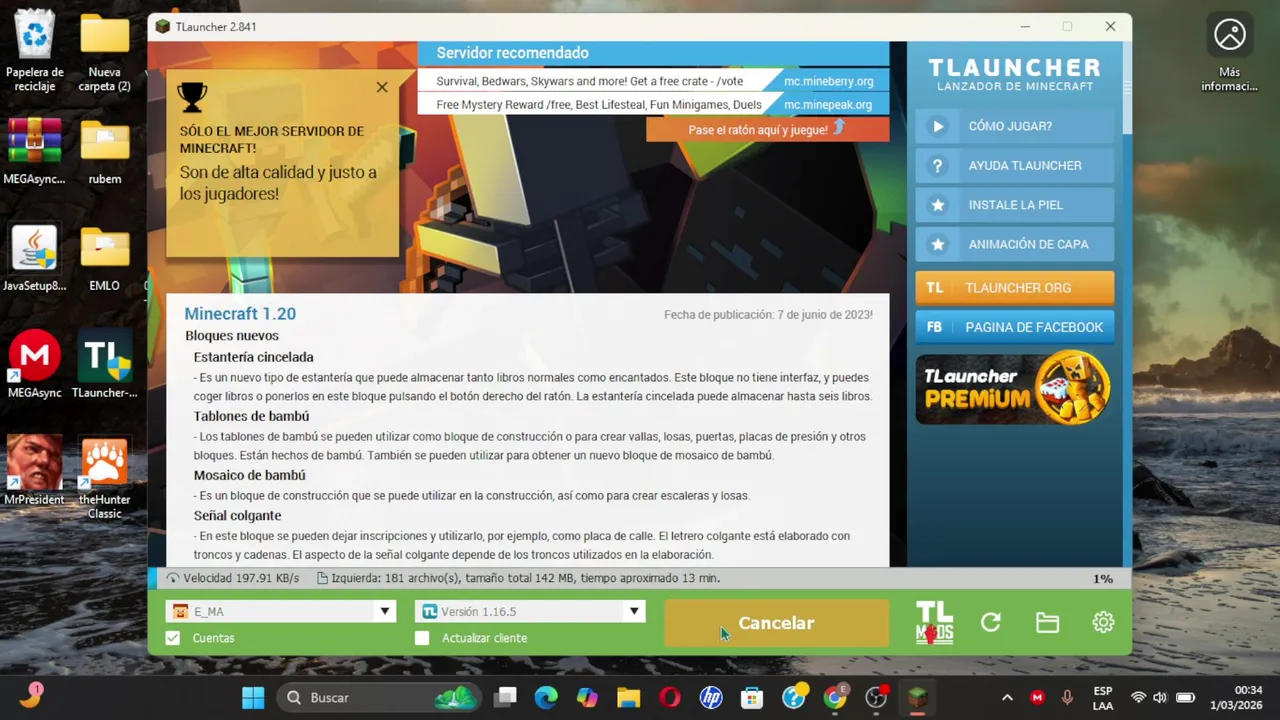1280x720 pixels.
Task: Open Task View on the taskbar
Action: pyautogui.click(x=505, y=698)
